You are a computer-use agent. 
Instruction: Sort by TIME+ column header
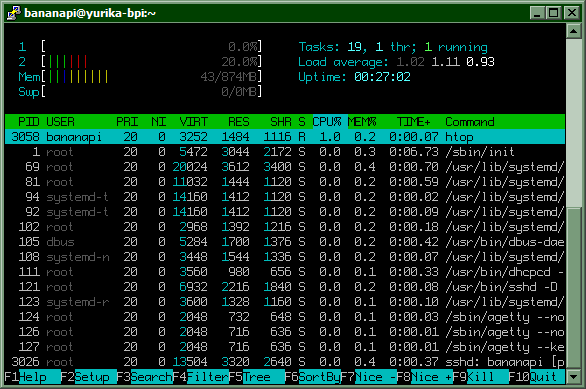(x=414, y=122)
